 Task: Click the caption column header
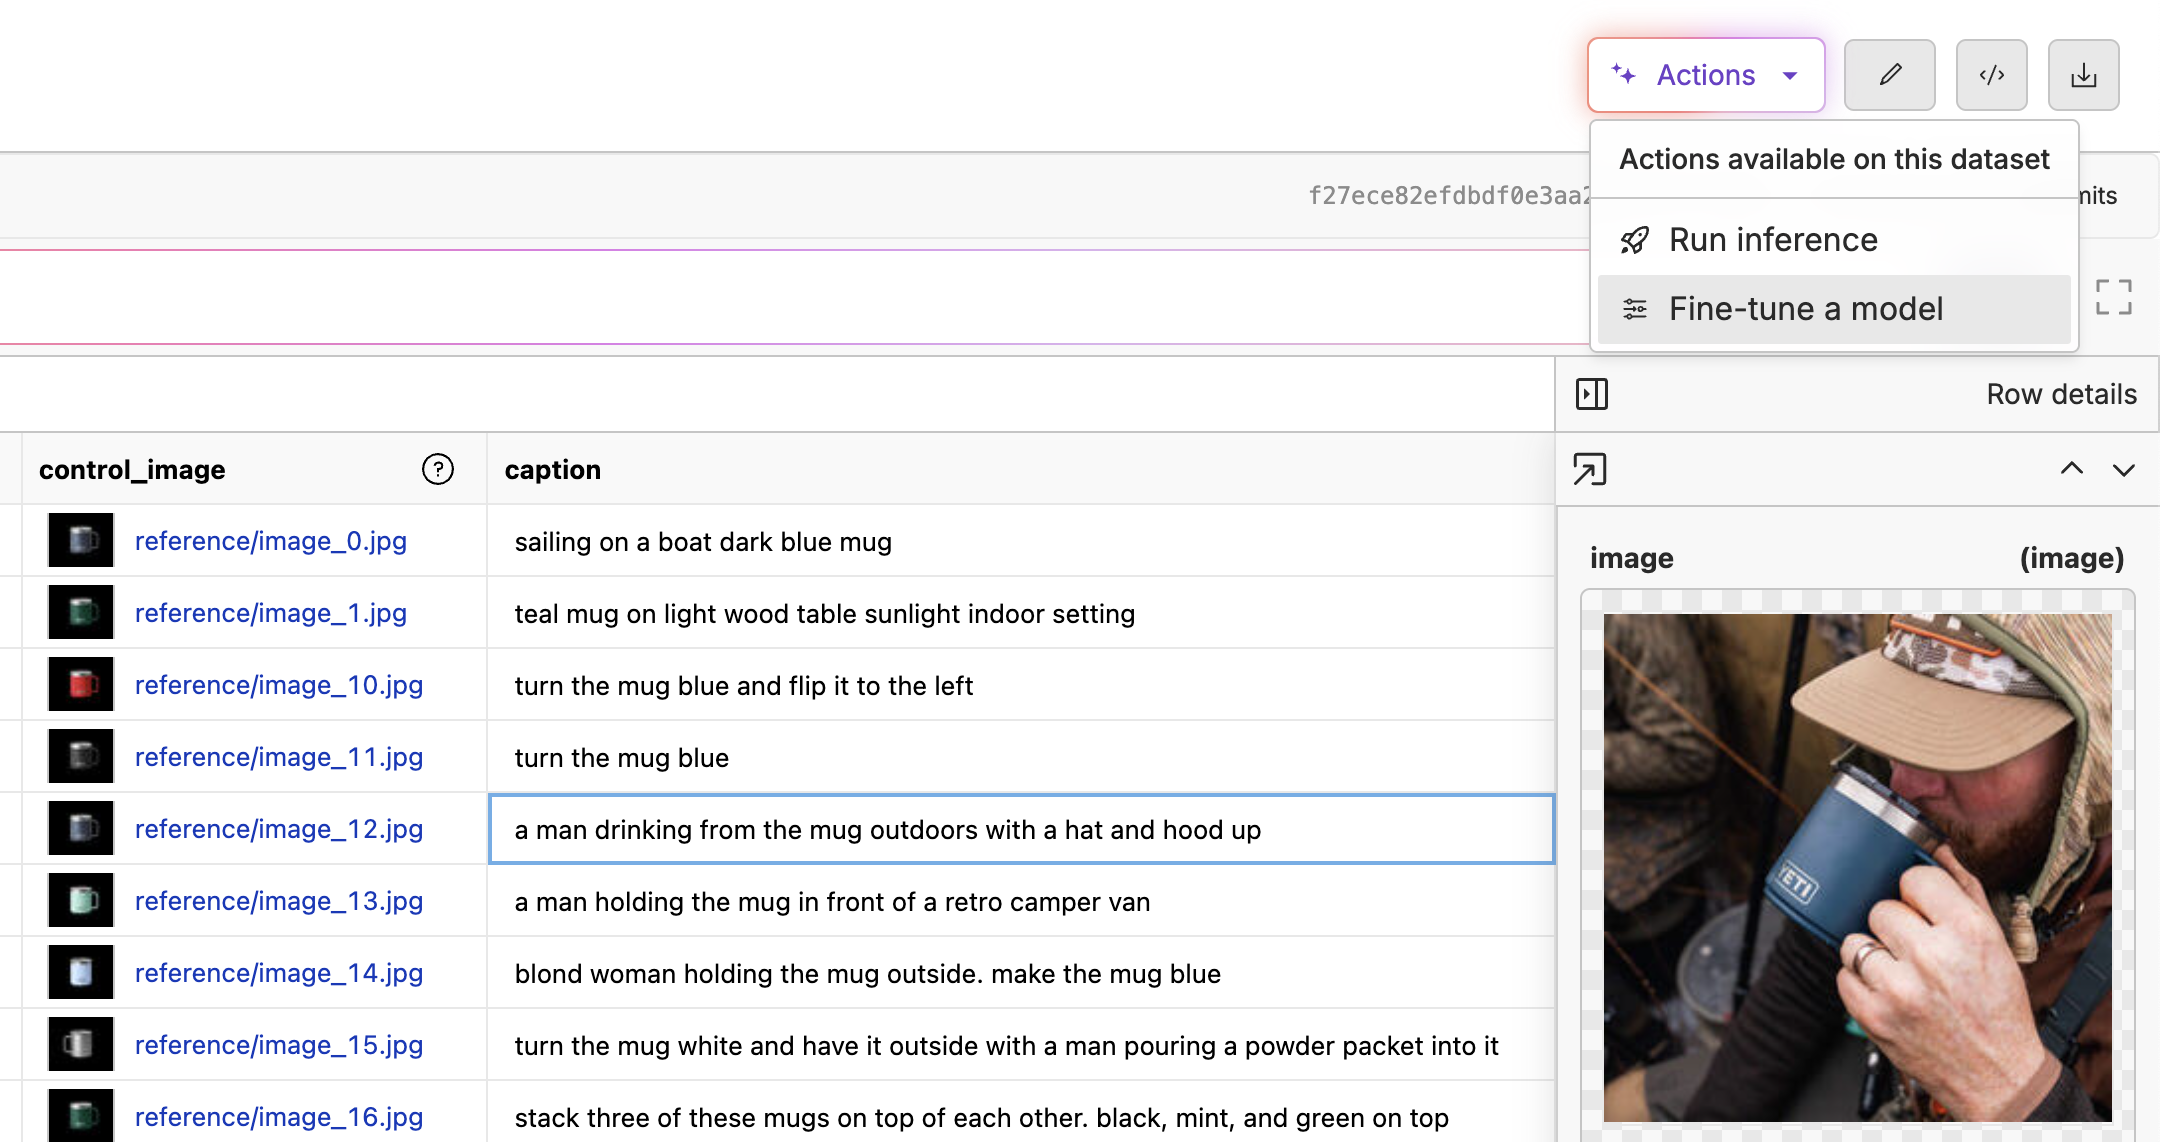coord(552,469)
